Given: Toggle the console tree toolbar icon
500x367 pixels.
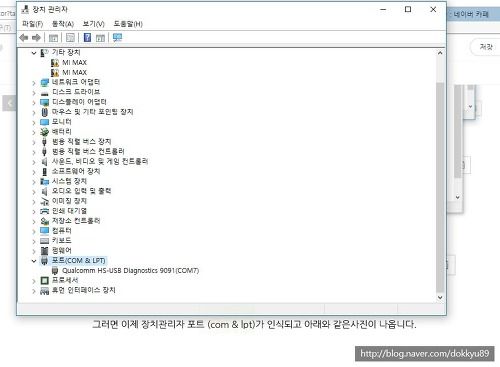Looking at the screenshot, I should click(53, 38).
